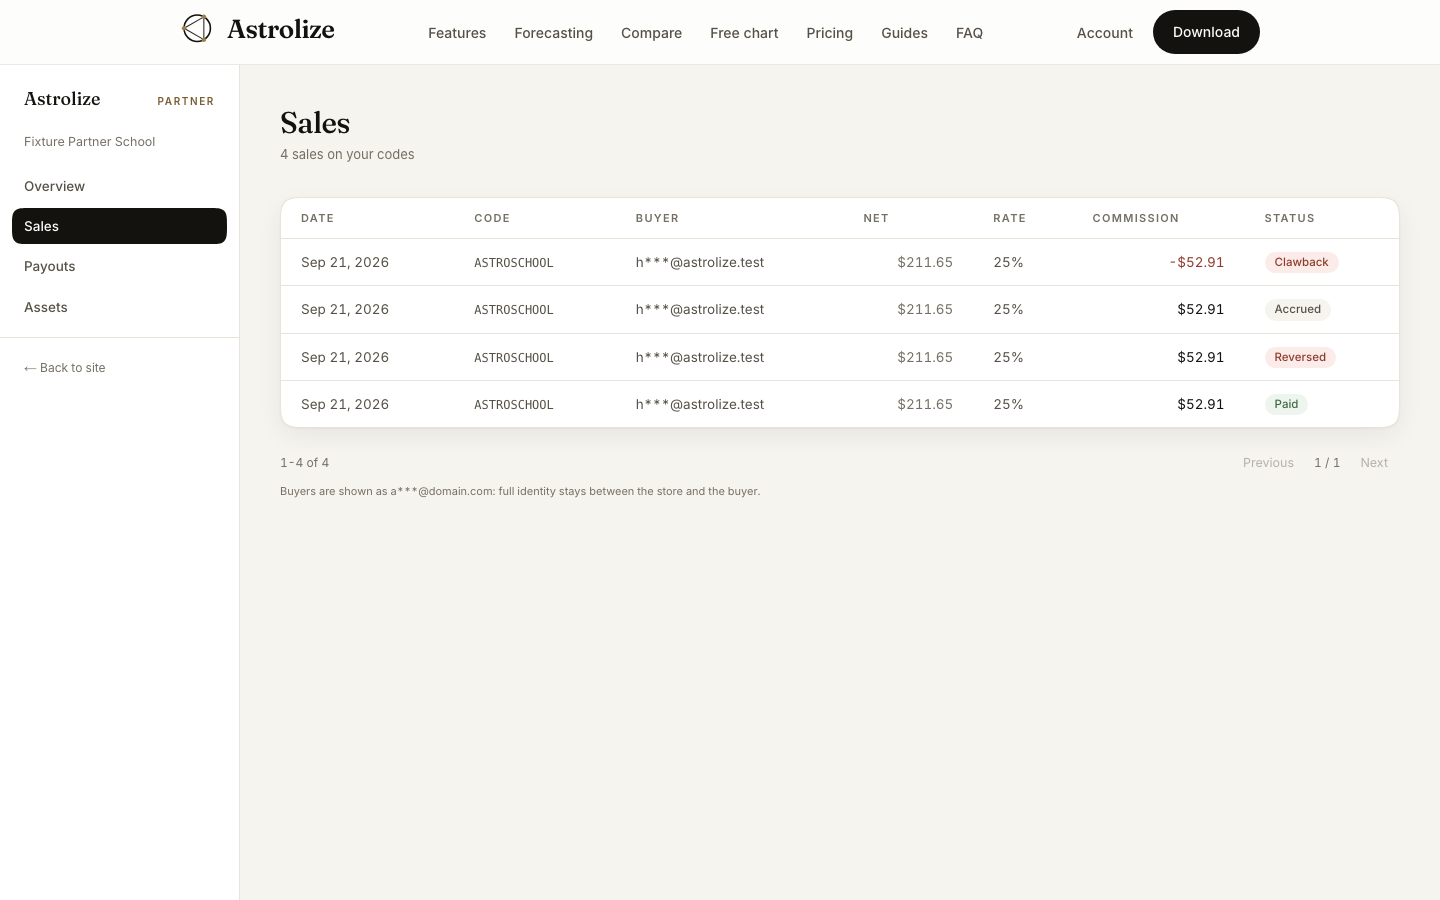1440x900 pixels.
Task: Click the Back to site link
Action: coord(65,368)
